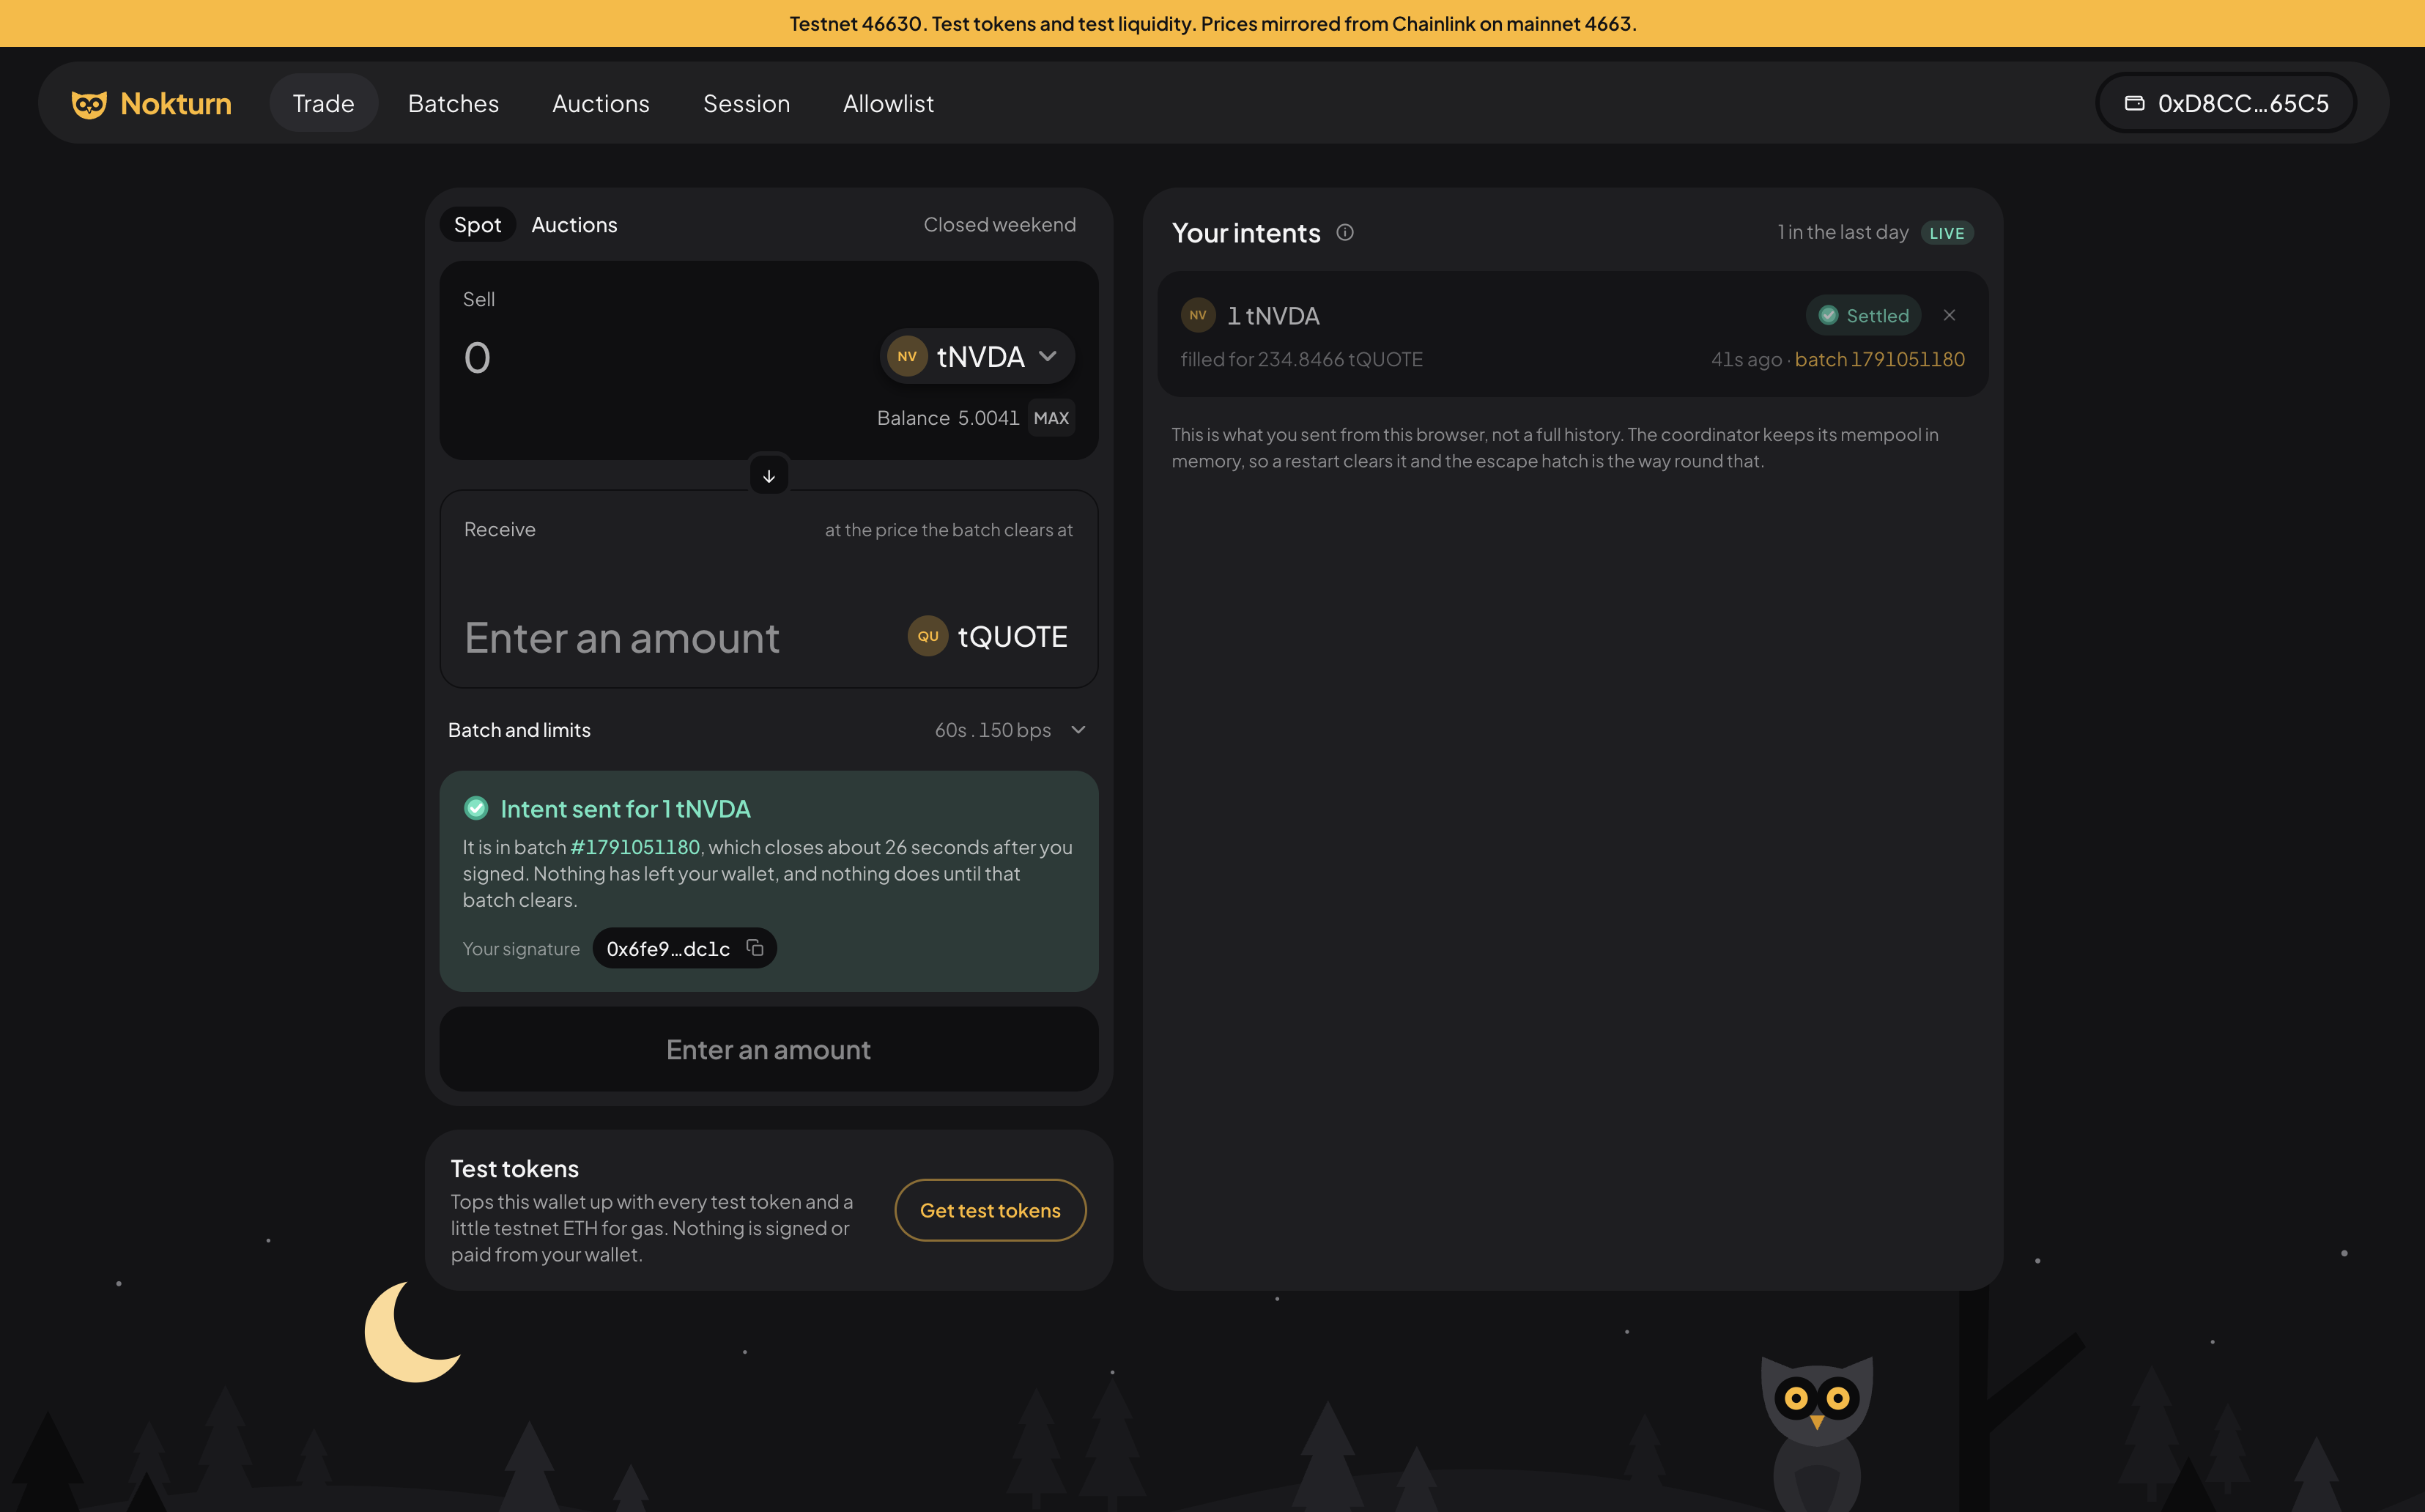The image size is (2425, 1512).
Task: Click the LIVE status badge
Action: 1946,232
